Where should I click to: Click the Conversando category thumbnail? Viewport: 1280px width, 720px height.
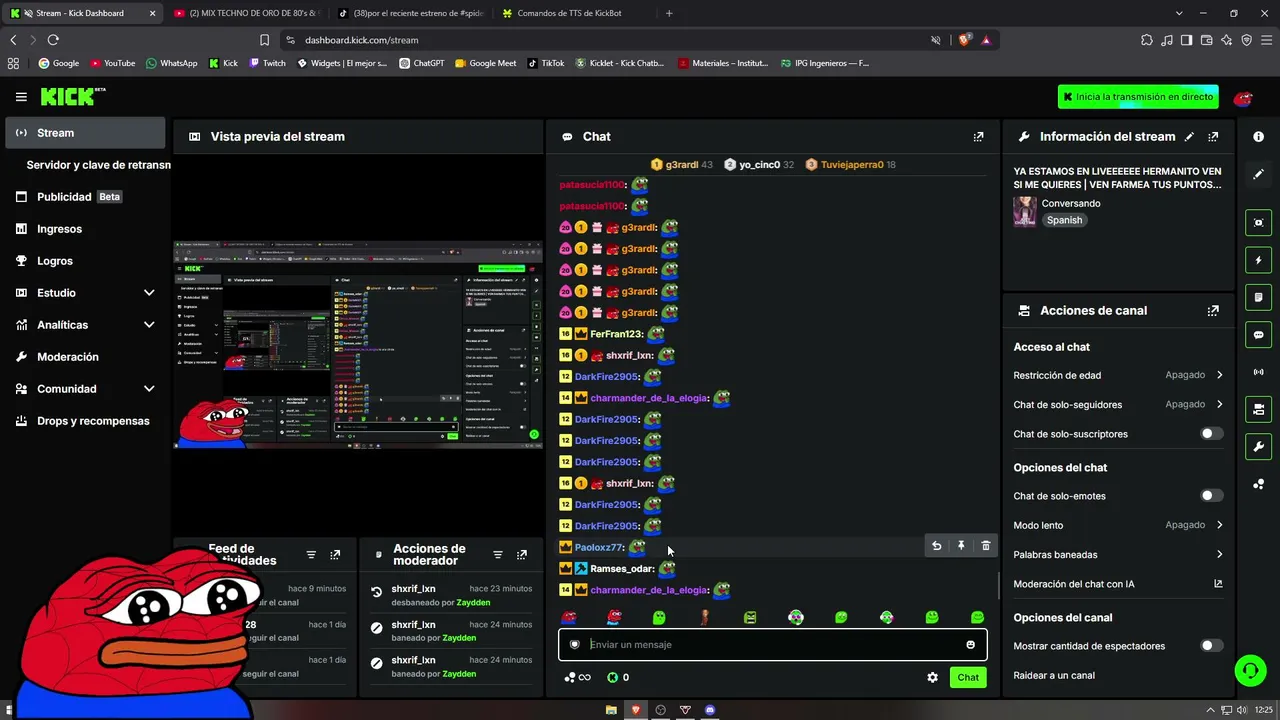(1025, 211)
